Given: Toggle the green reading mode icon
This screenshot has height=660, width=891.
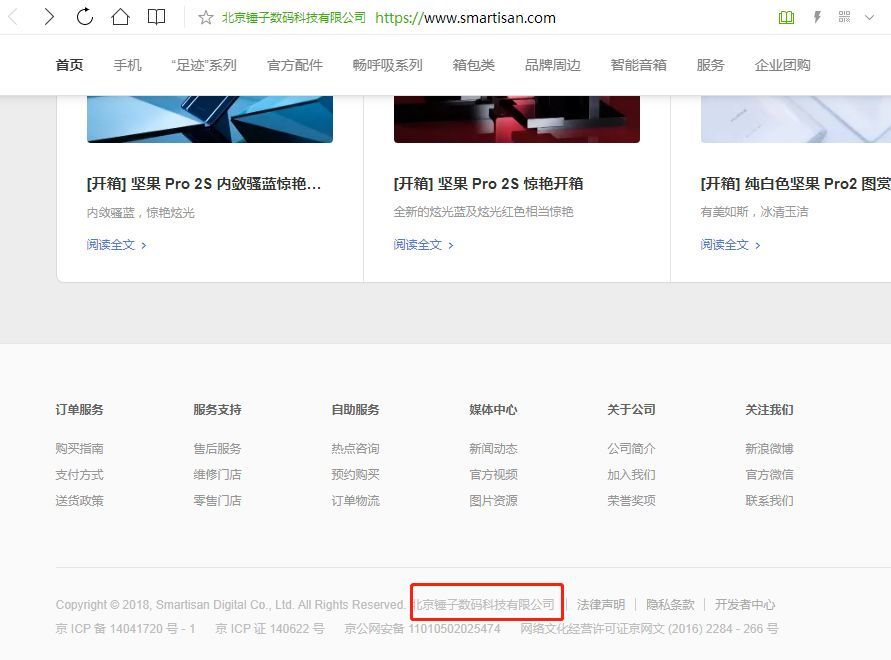Looking at the screenshot, I should click(x=786, y=18).
